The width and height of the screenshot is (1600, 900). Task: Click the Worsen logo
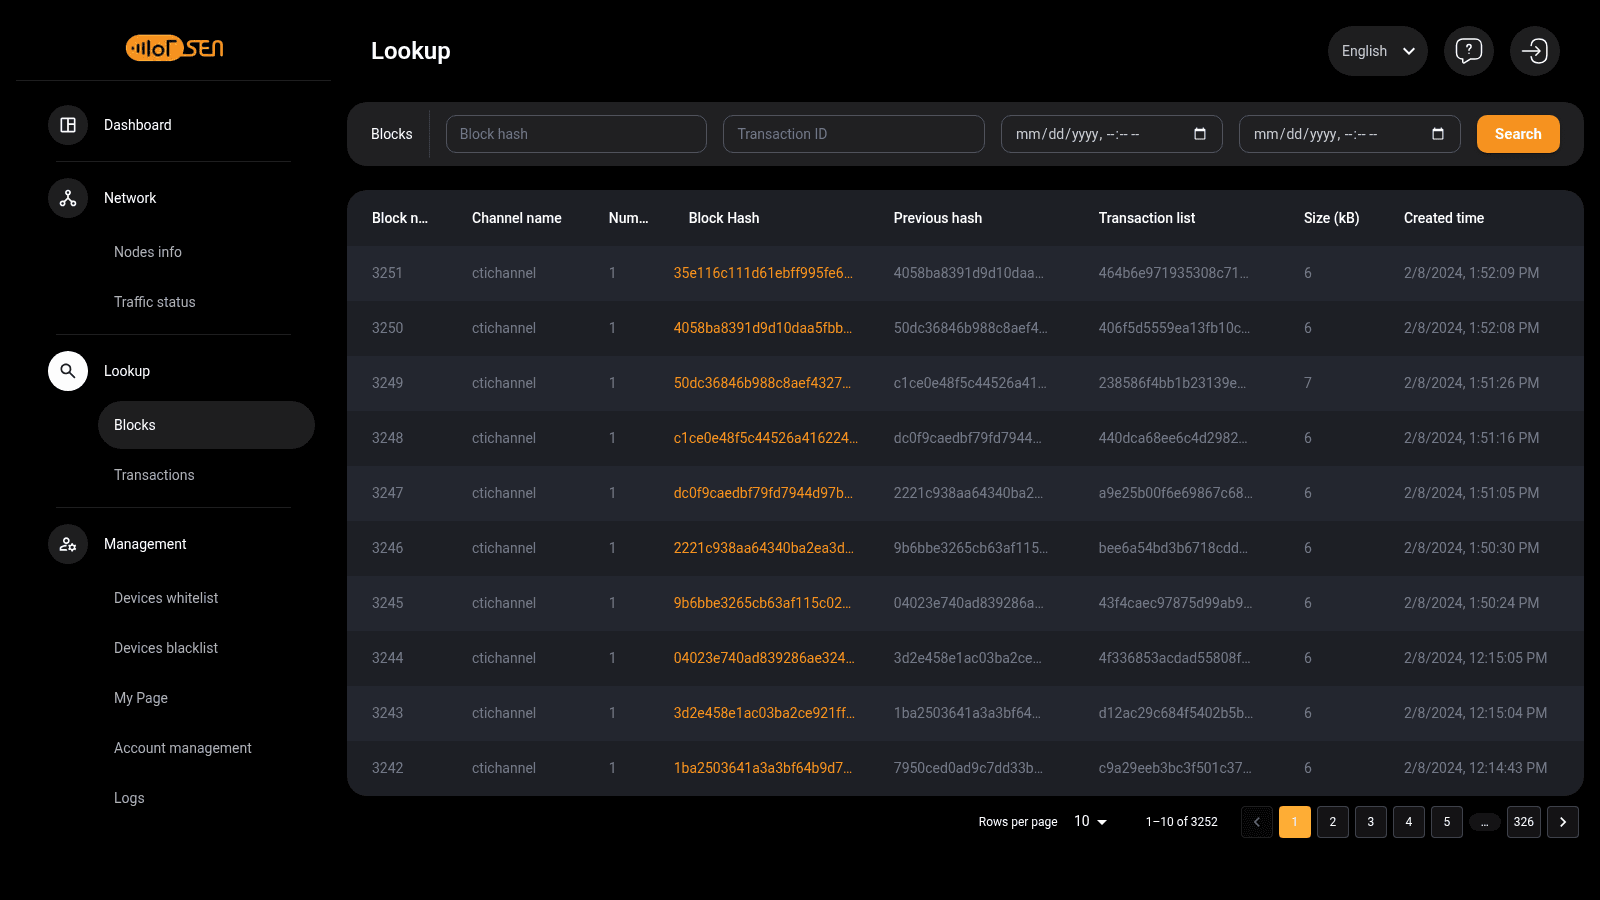[174, 47]
